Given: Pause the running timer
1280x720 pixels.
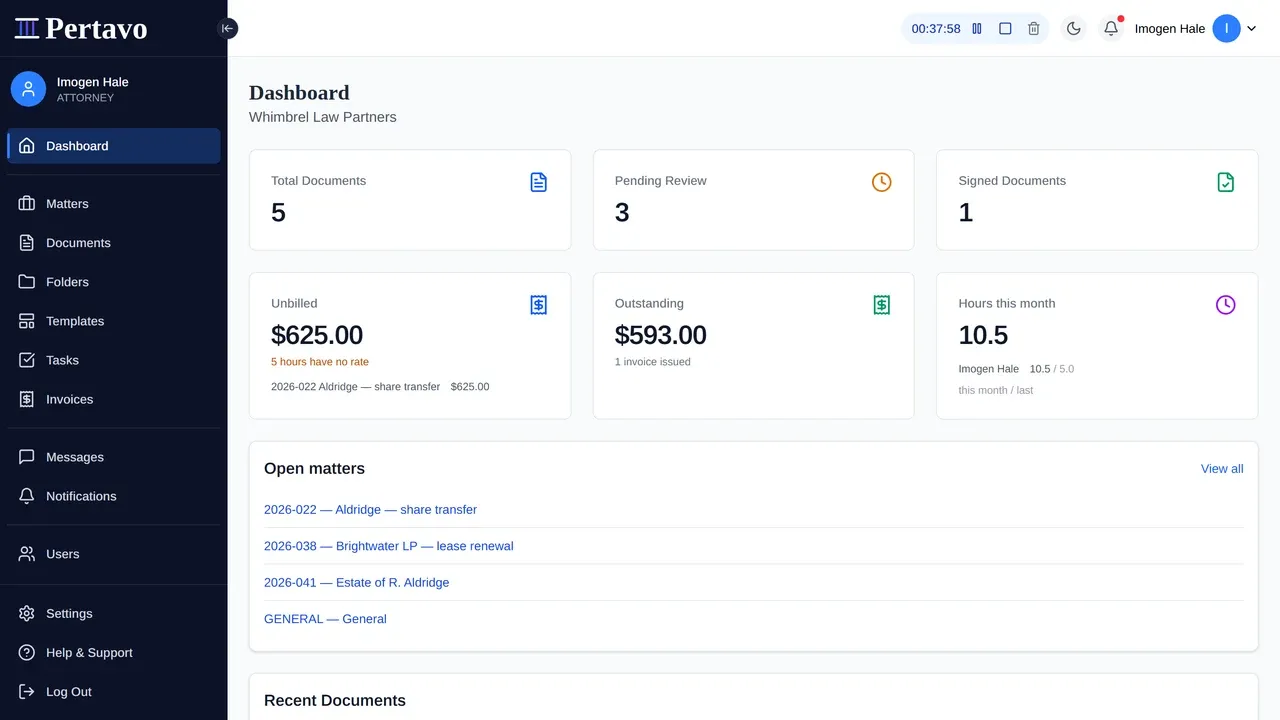Looking at the screenshot, I should [977, 29].
